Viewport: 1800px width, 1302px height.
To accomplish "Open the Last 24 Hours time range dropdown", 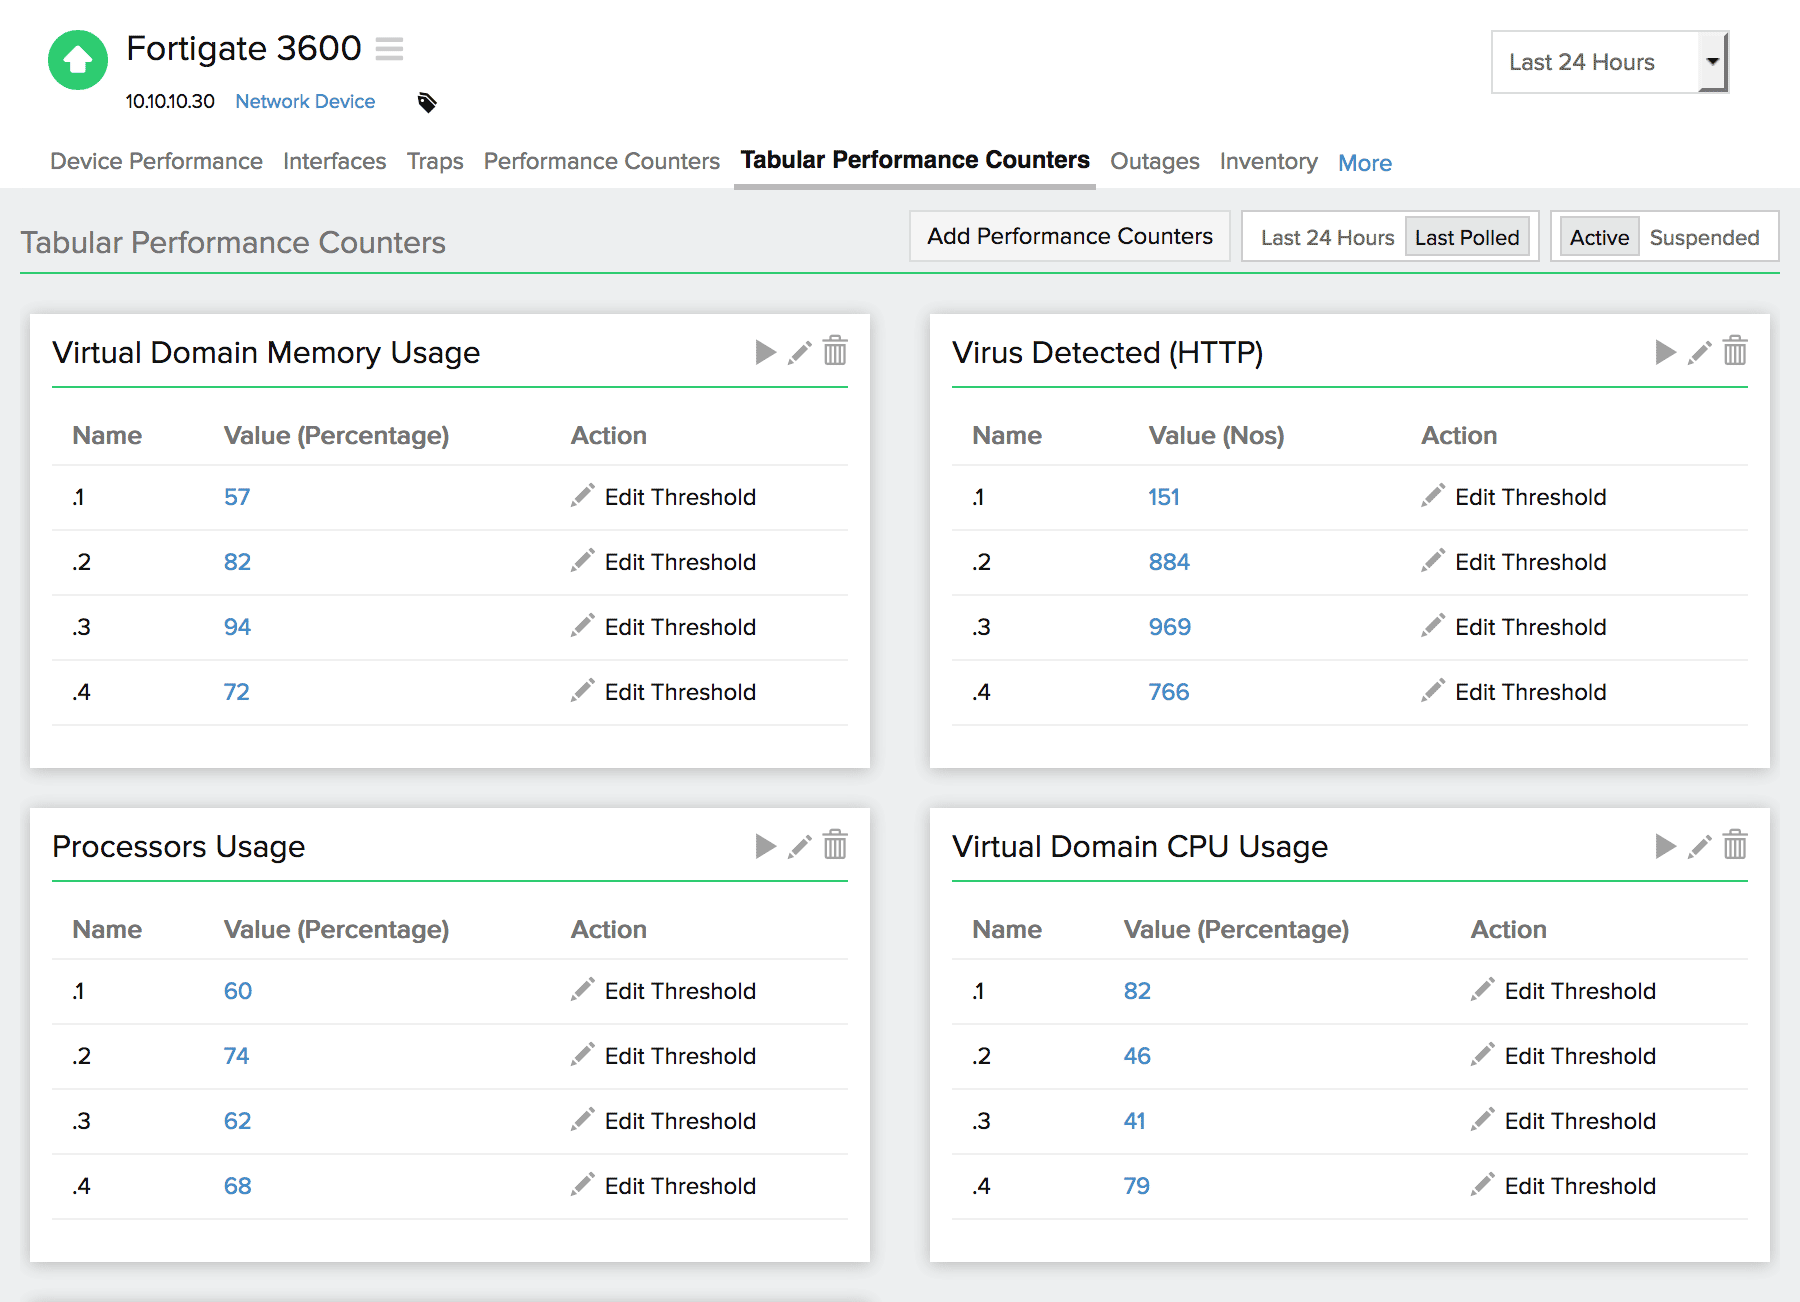I will tap(1608, 61).
